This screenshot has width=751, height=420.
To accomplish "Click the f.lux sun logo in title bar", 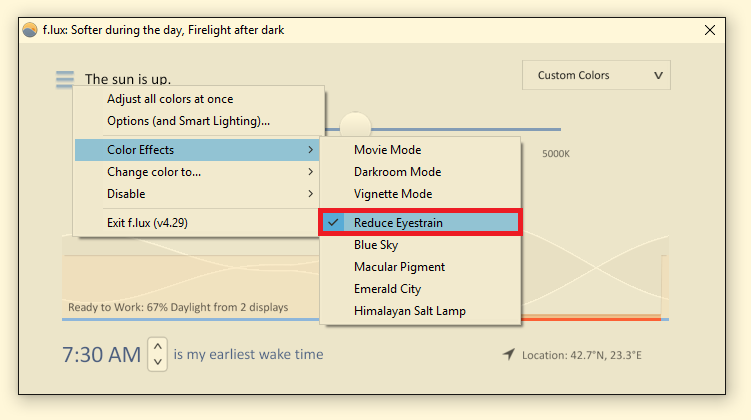I will click(x=30, y=30).
